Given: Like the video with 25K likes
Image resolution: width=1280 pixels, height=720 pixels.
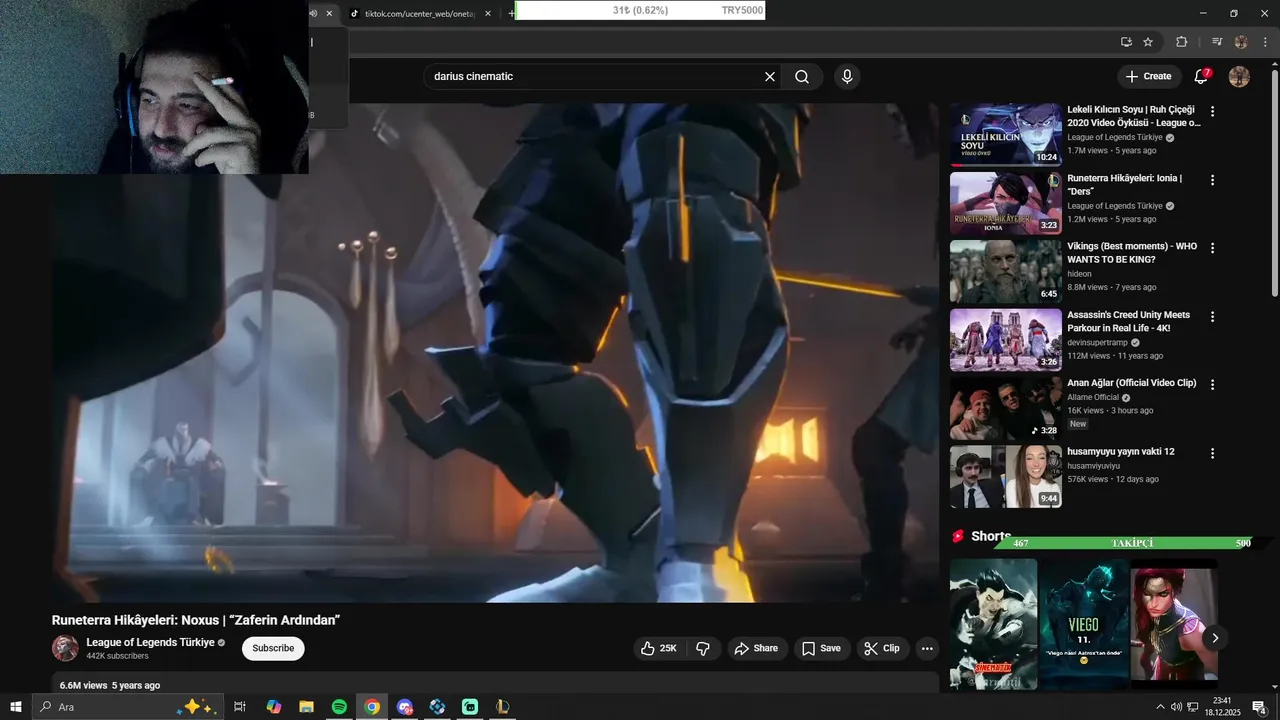Looking at the screenshot, I should pyautogui.click(x=660, y=648).
